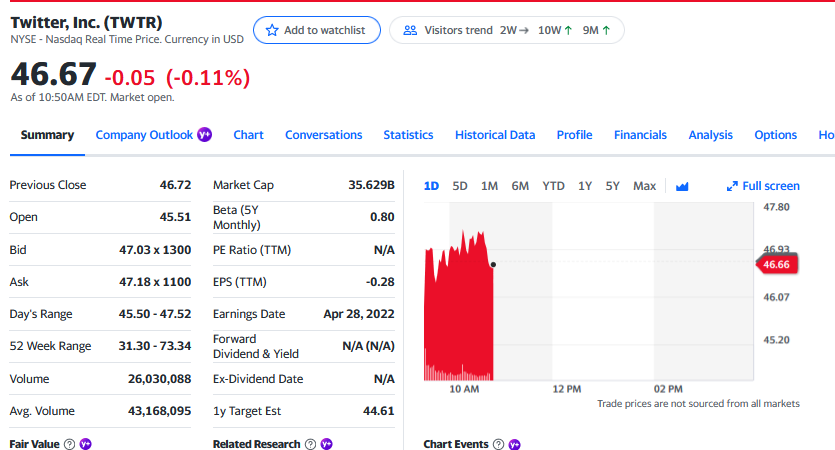Screen dimensions: 835x450
Task: Click the Twitter, Inc. (TWTR) heading
Action: [86, 23]
